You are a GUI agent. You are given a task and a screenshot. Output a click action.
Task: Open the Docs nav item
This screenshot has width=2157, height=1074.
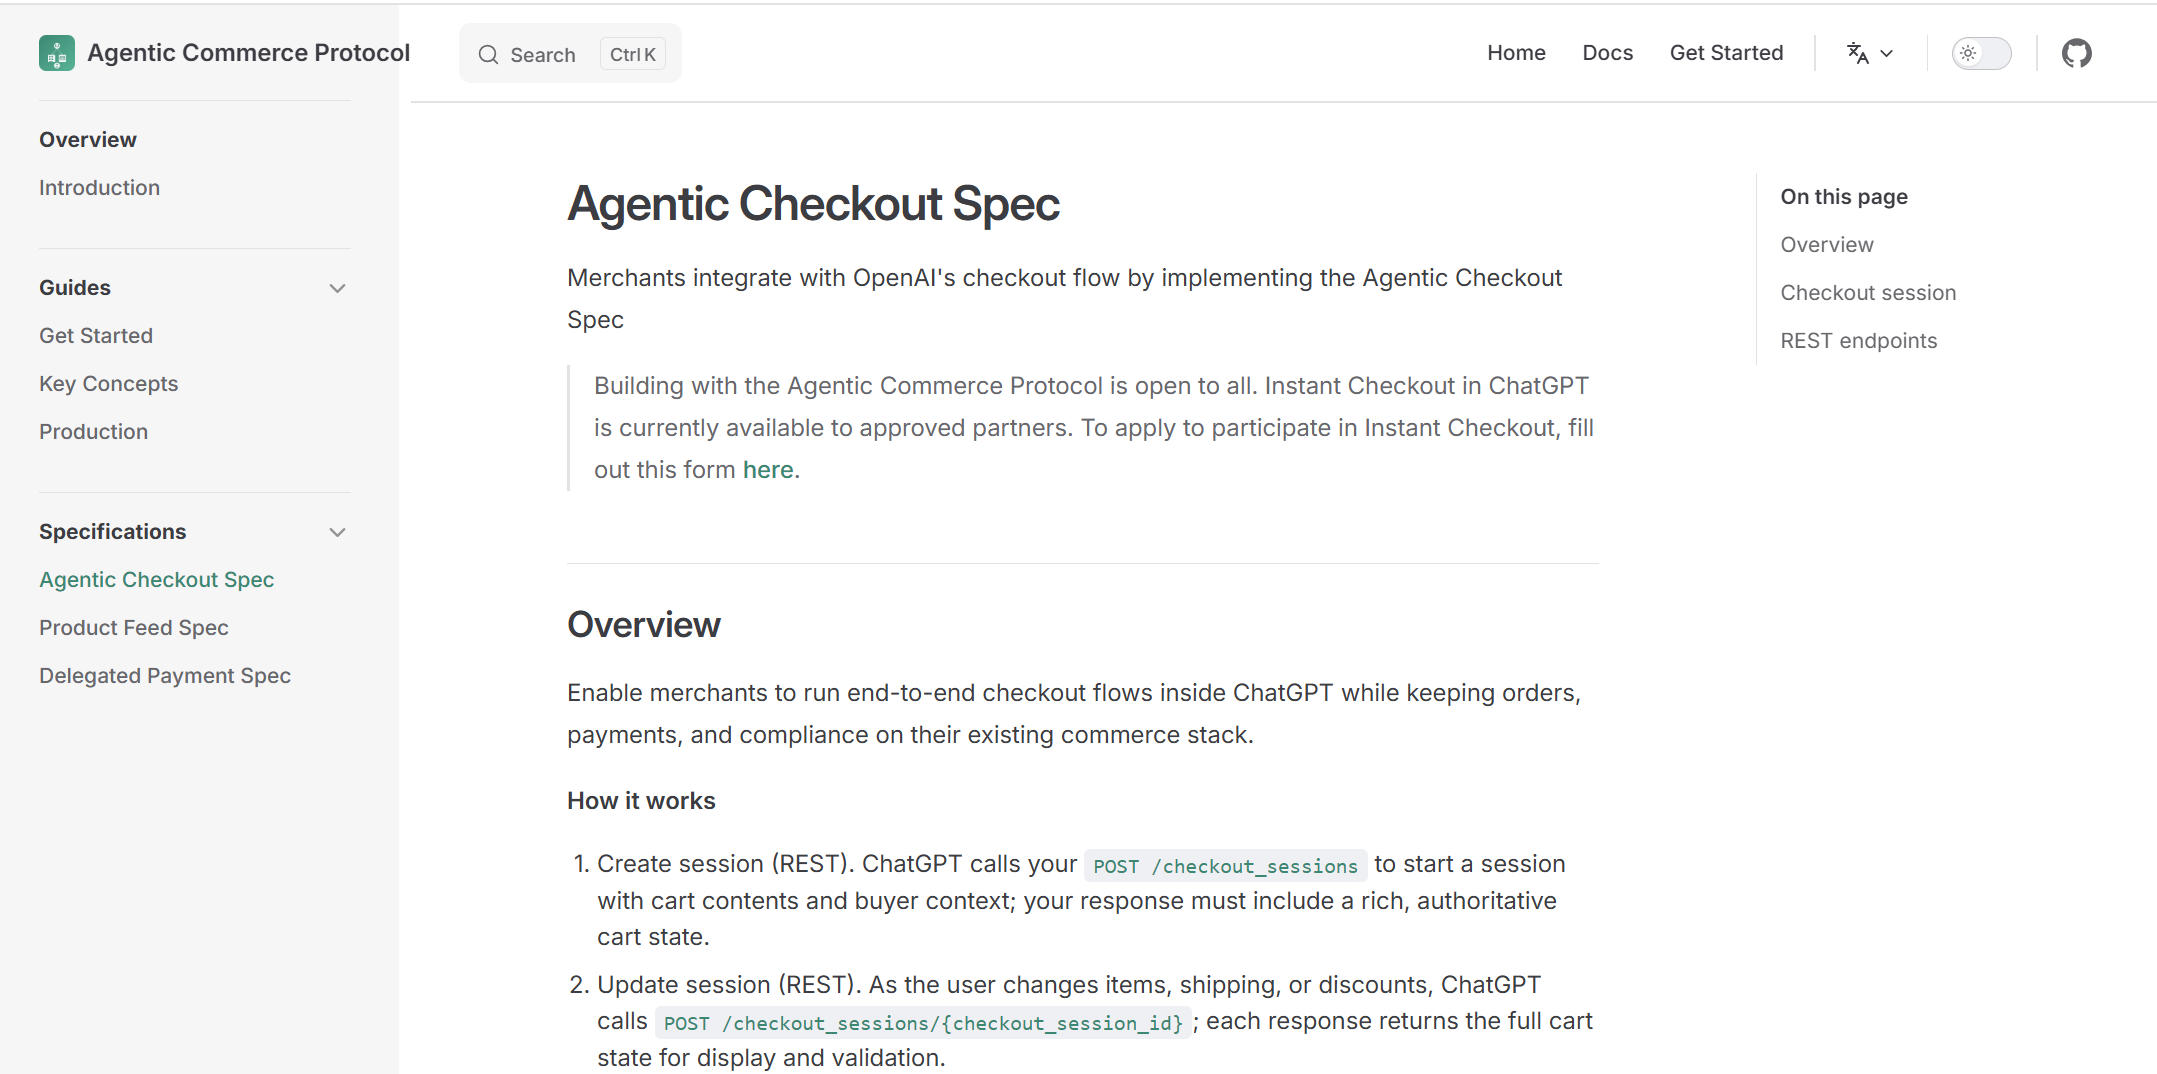point(1607,53)
